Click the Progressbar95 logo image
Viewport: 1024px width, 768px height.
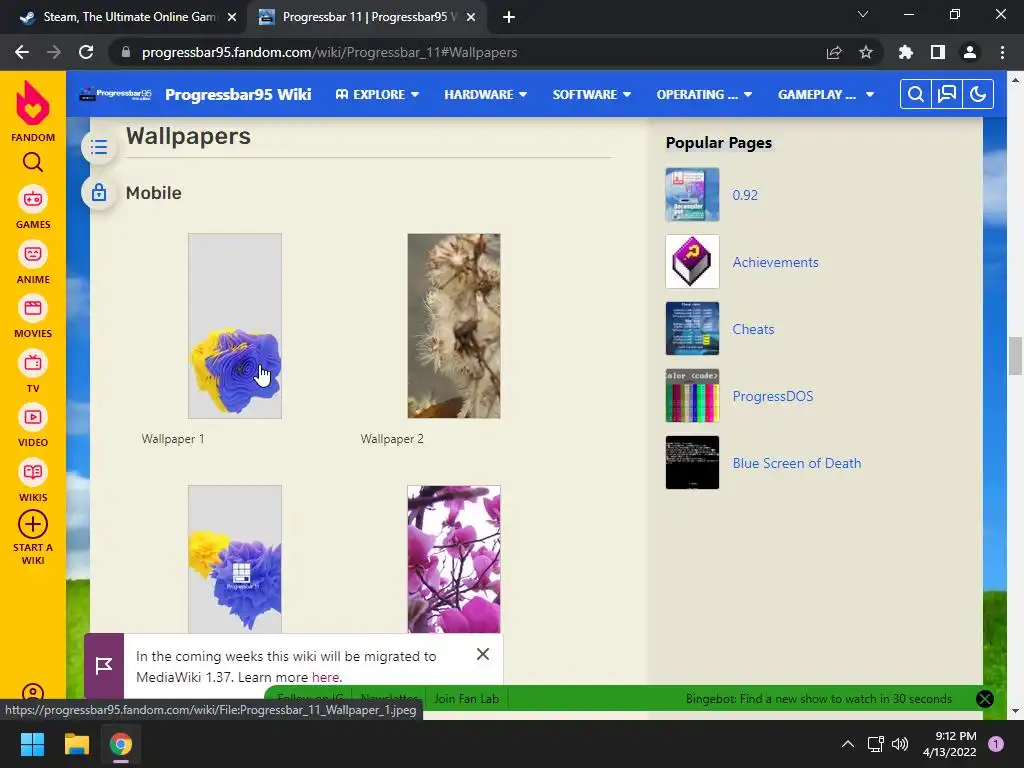[115, 95]
